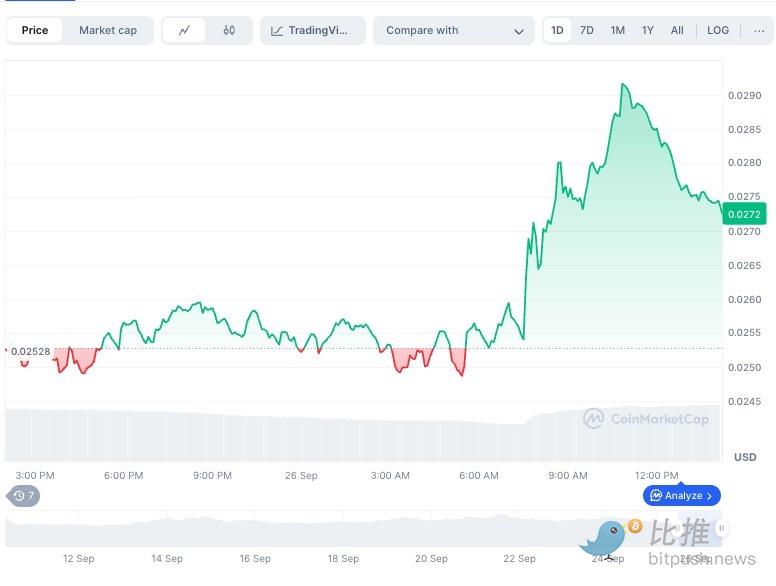Expand the Compare with dropdown
This screenshot has width=776, height=586.
[x=453, y=30]
